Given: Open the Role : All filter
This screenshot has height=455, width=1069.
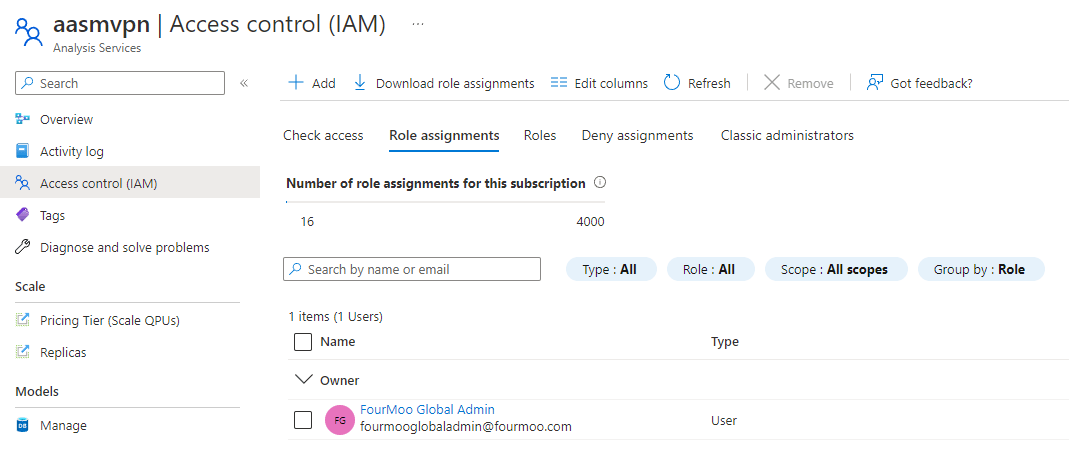Looking at the screenshot, I should [710, 269].
